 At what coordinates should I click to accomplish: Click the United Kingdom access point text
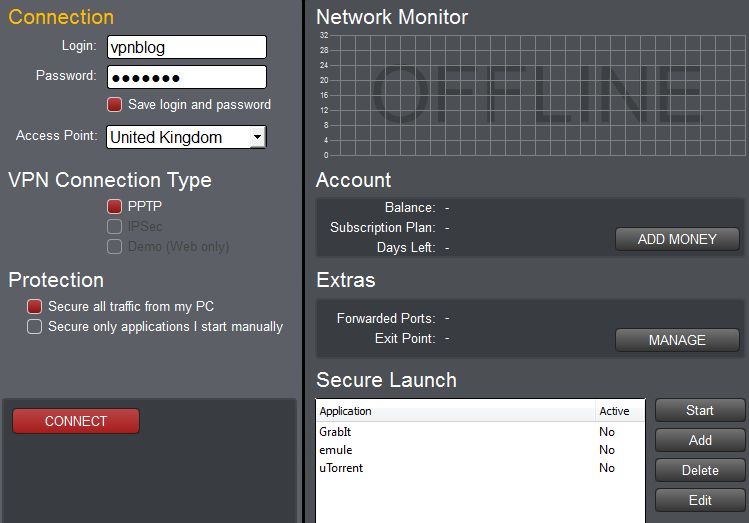click(166, 138)
